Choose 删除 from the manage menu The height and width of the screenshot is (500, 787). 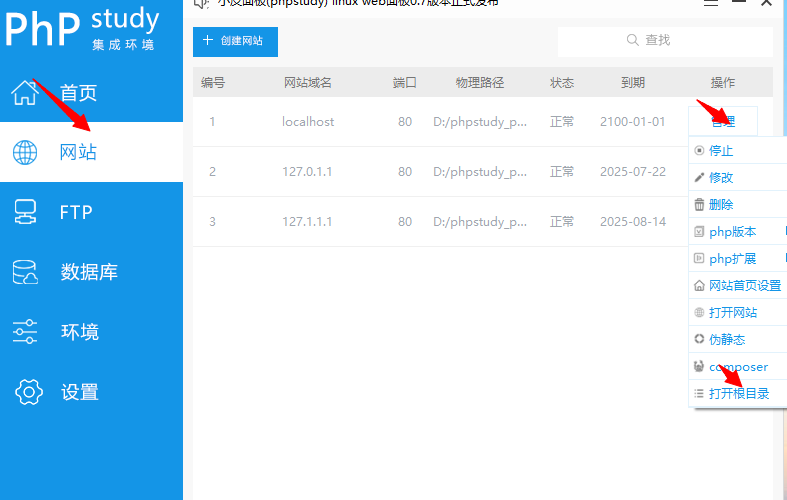click(738, 204)
